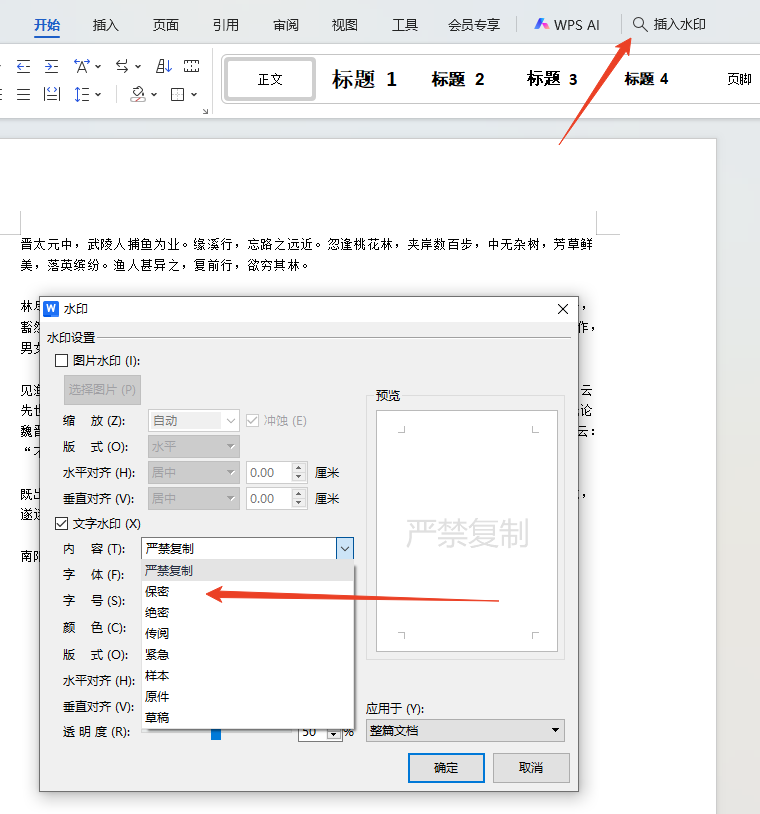Toggle the 冲蚀 checkbox
The image size is (760, 814).
(252, 420)
